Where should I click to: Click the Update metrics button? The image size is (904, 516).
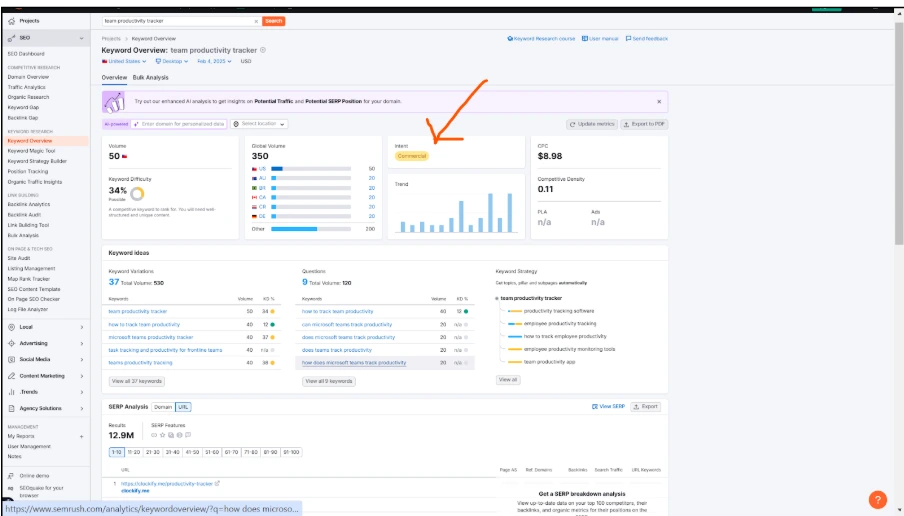click(x=592, y=124)
